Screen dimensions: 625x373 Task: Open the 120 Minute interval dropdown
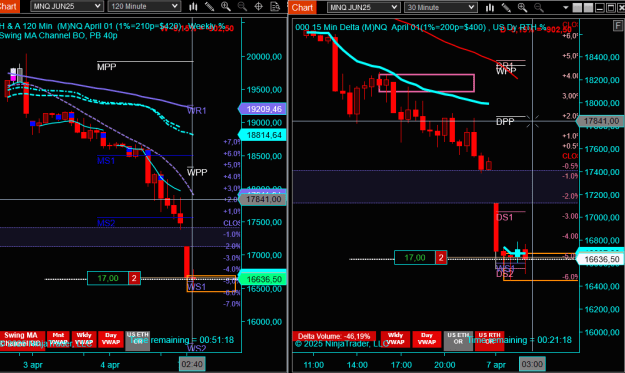tap(144, 6)
